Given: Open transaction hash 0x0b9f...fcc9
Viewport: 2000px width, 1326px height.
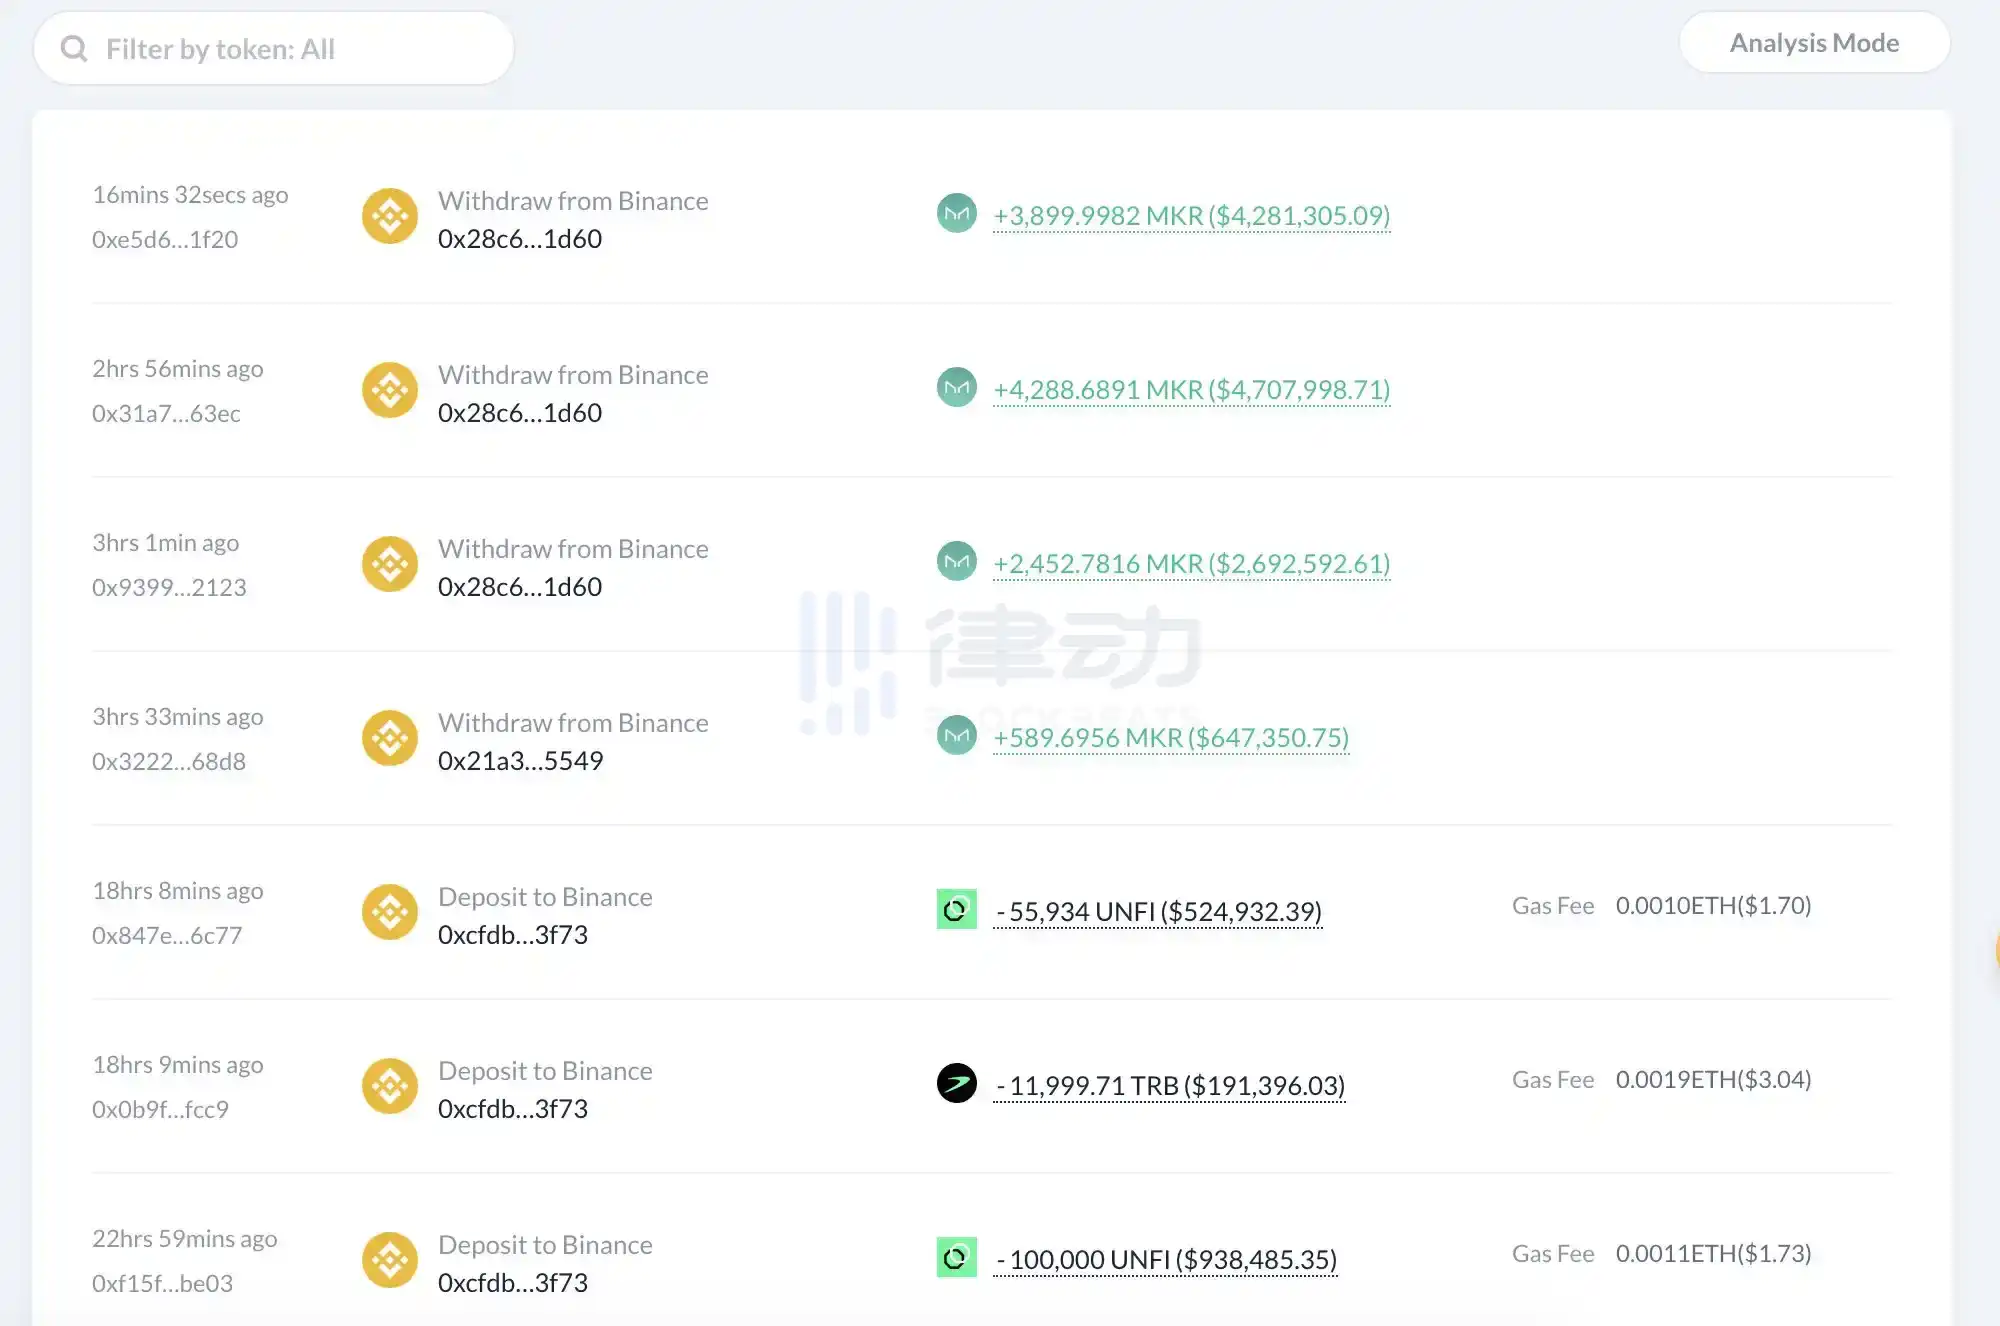Looking at the screenshot, I should pyautogui.click(x=160, y=1110).
